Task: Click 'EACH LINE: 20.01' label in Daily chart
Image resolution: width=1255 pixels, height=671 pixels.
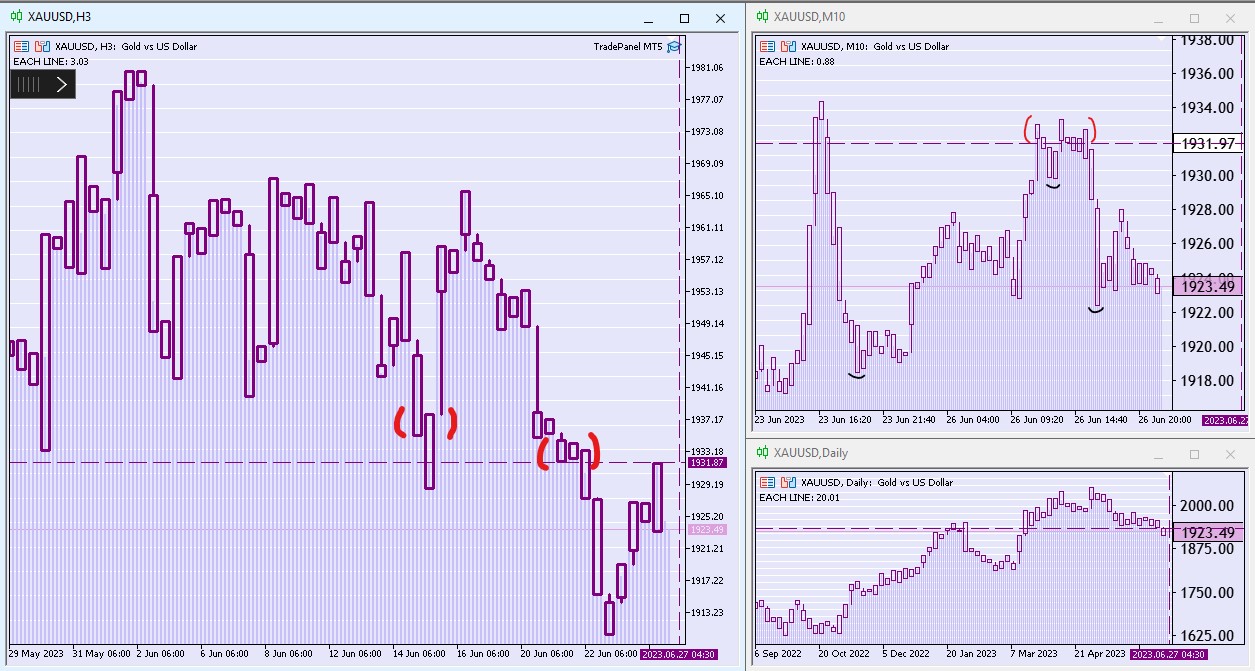Action: click(x=800, y=497)
